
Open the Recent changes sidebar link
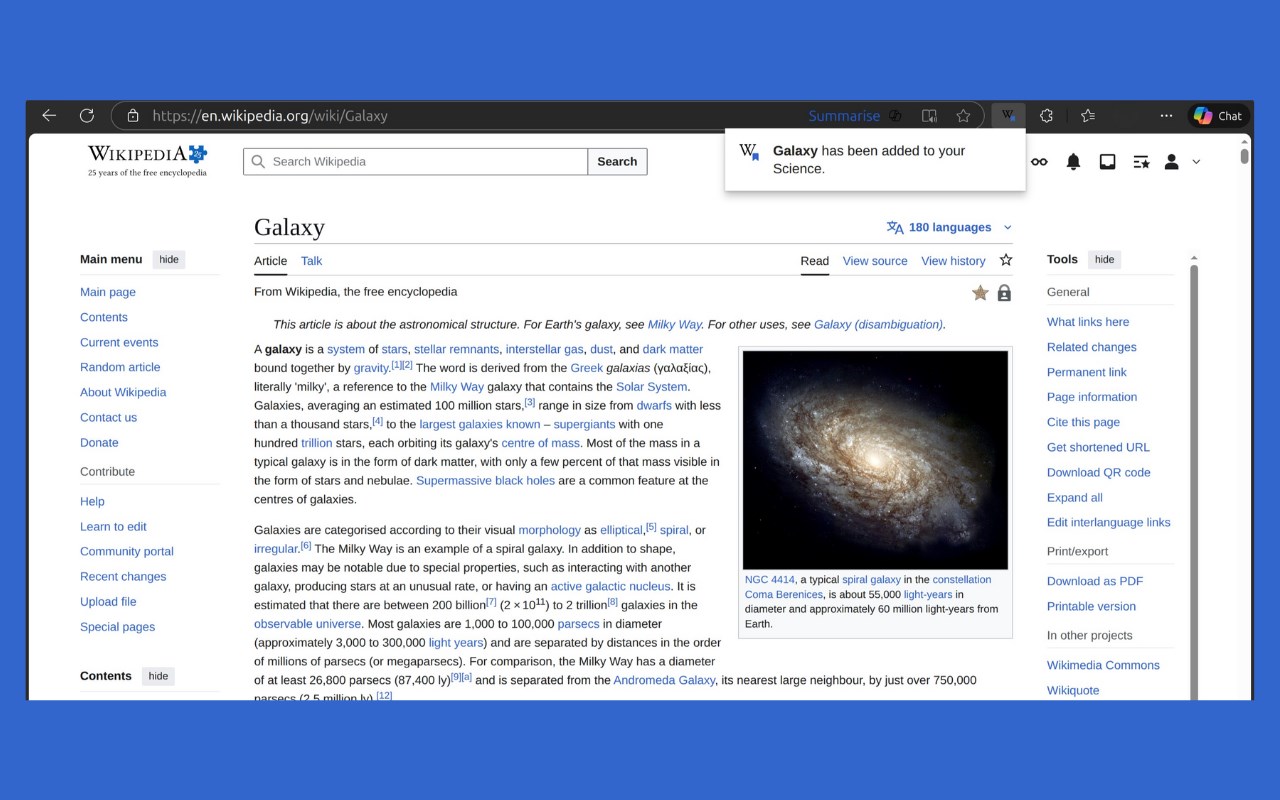(x=123, y=576)
